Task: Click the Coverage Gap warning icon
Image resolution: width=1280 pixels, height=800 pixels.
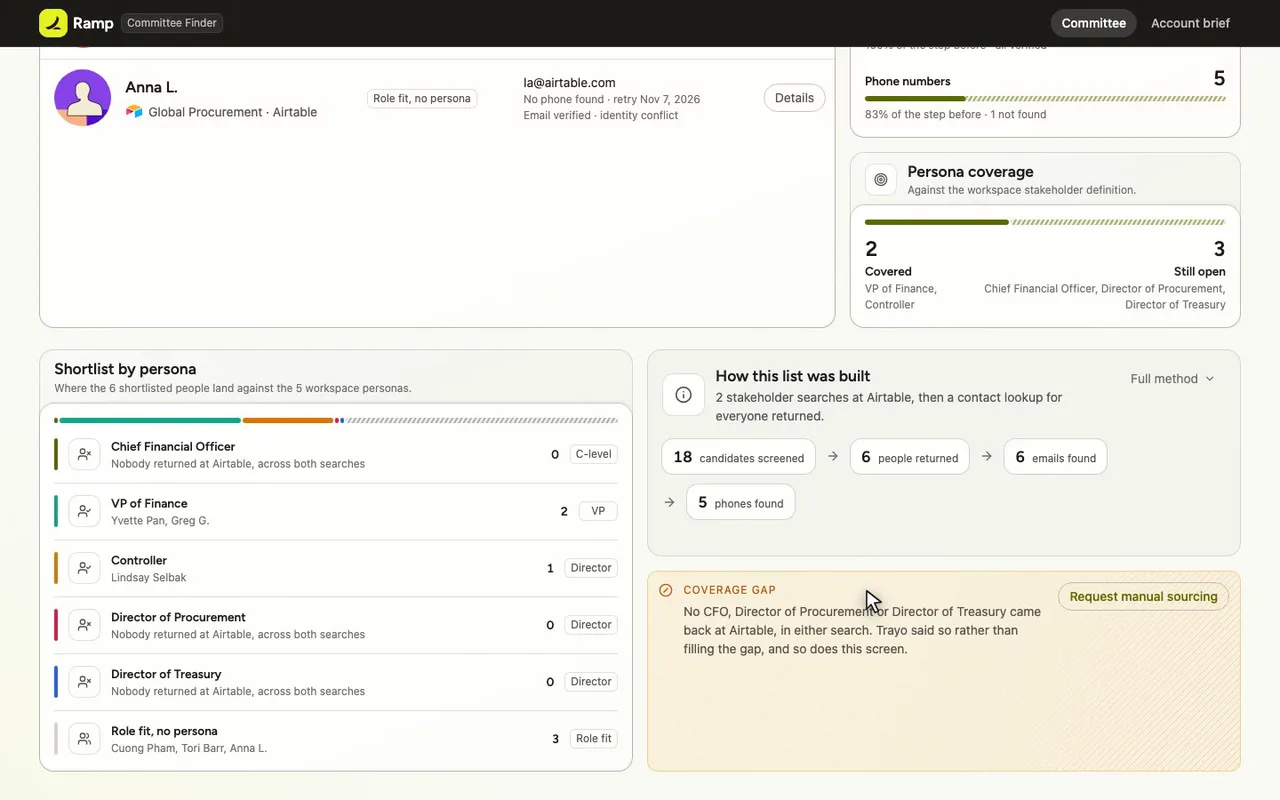Action: tap(666, 590)
